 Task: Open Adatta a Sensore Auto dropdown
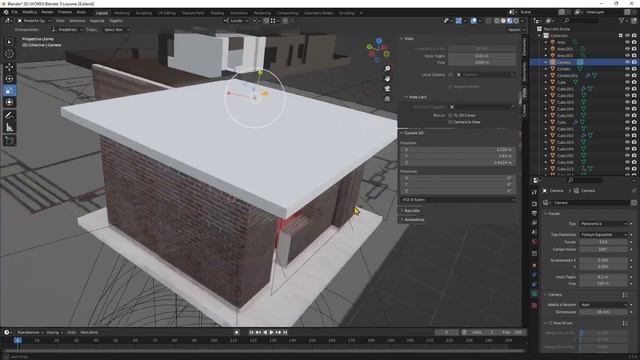603,304
